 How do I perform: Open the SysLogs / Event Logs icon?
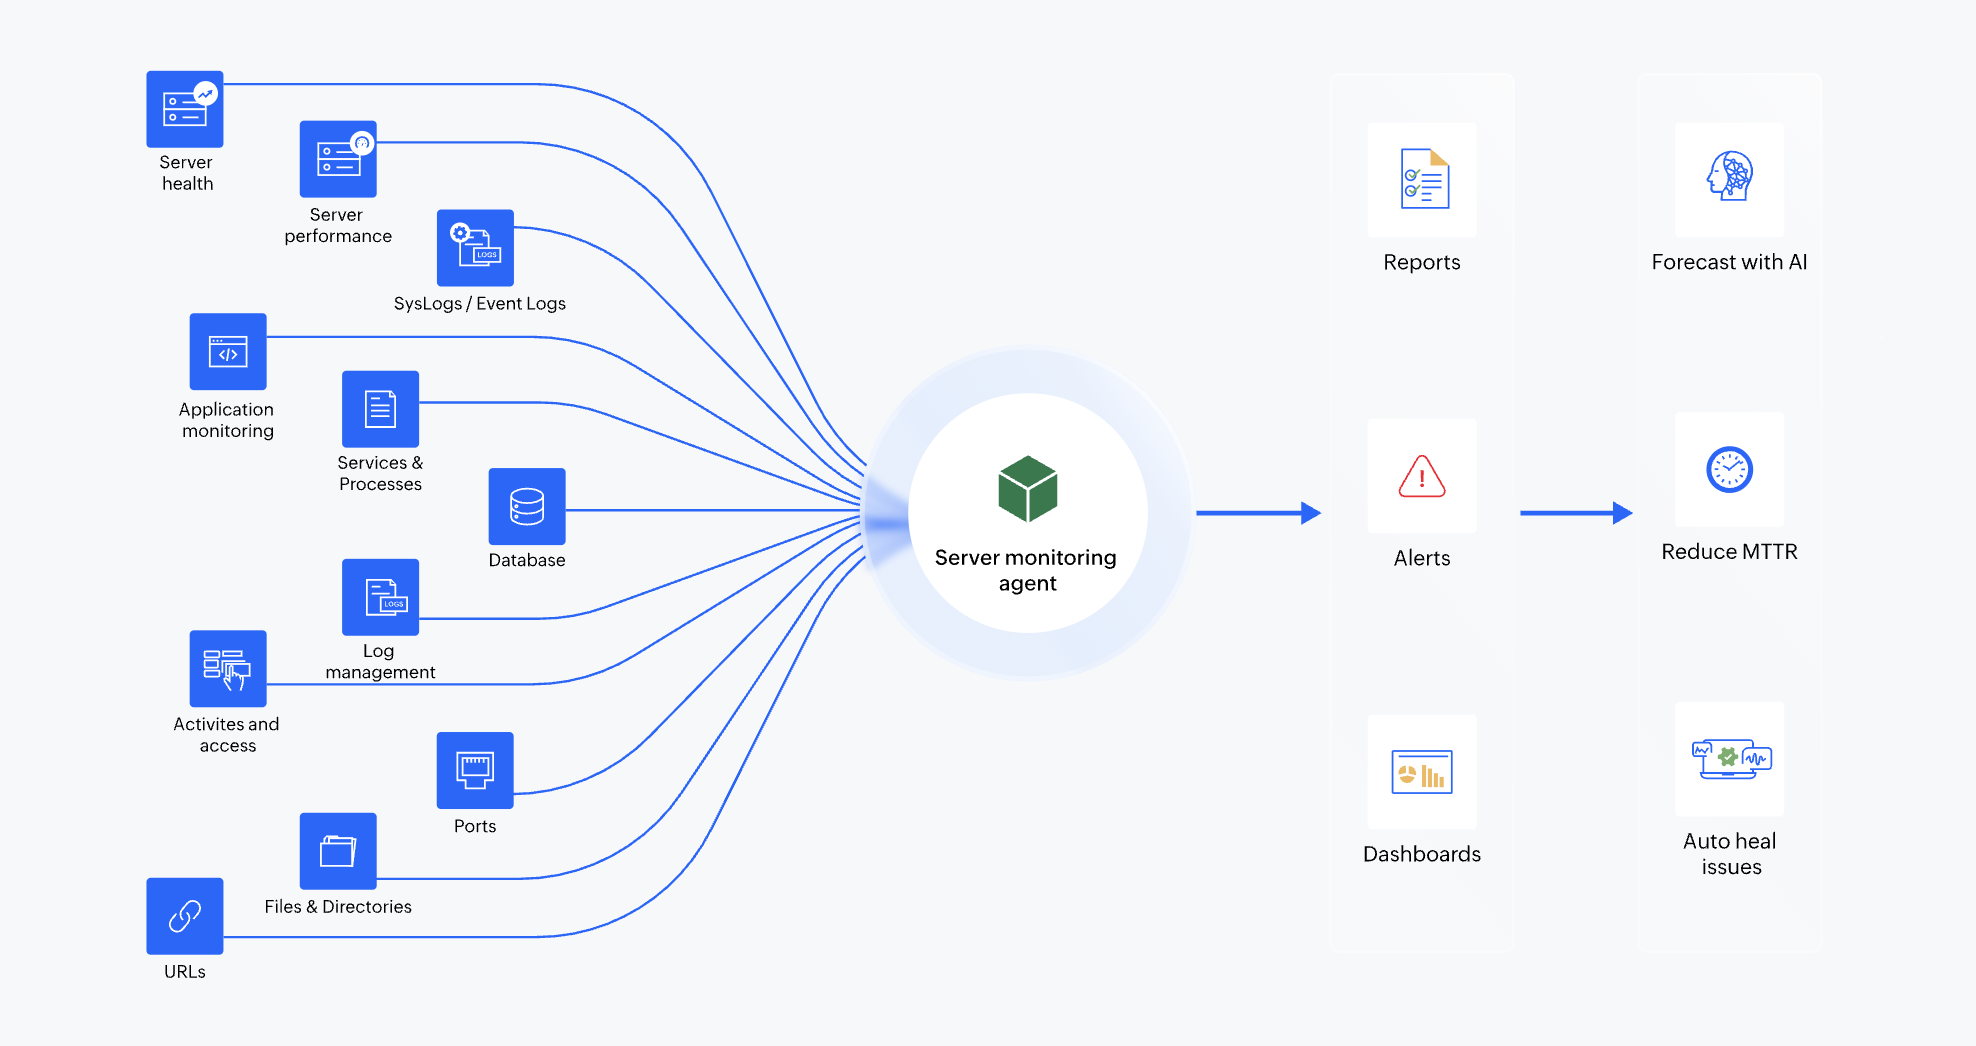click(475, 248)
